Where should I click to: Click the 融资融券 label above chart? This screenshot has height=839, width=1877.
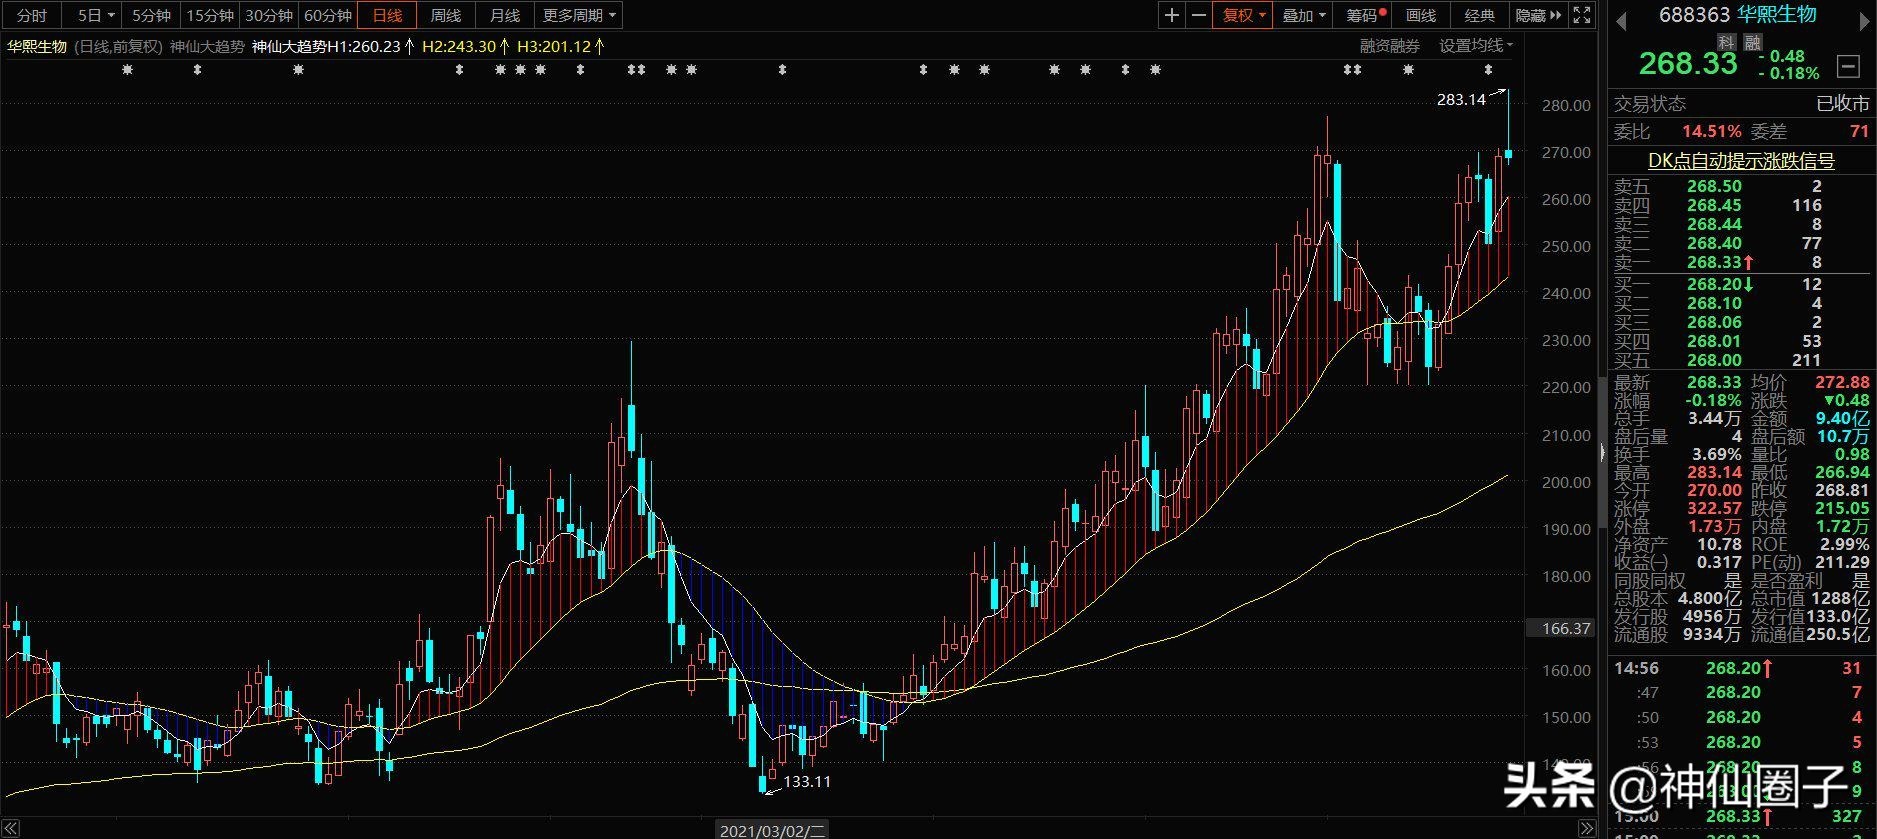pyautogui.click(x=1389, y=46)
